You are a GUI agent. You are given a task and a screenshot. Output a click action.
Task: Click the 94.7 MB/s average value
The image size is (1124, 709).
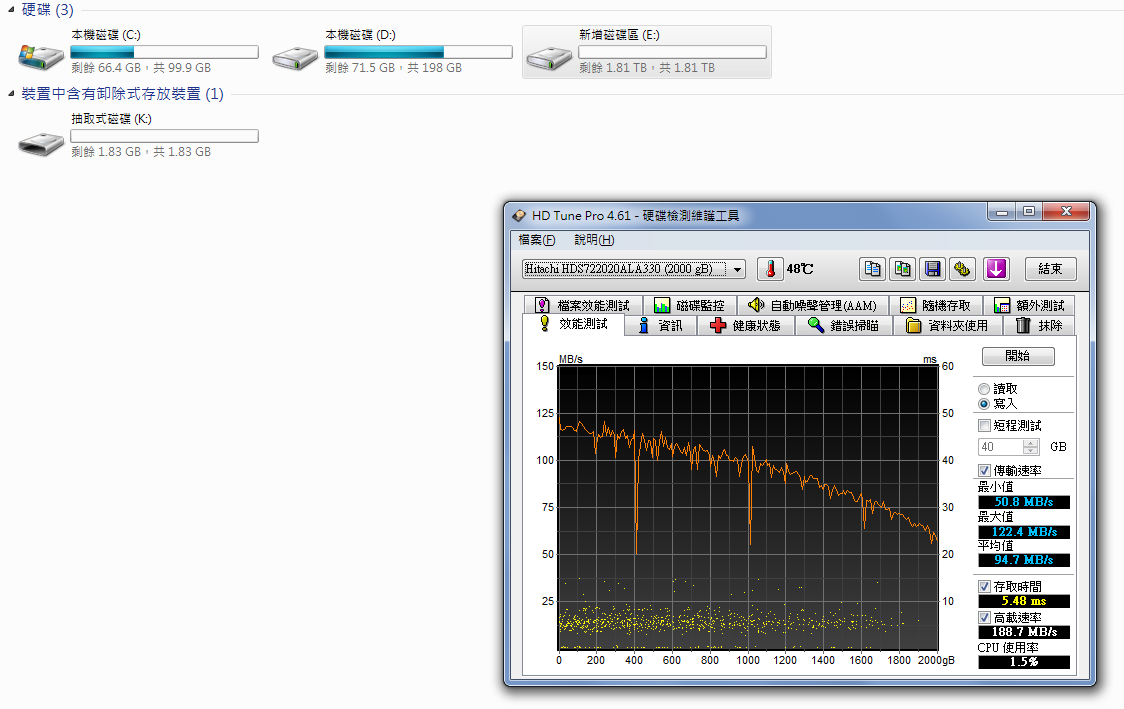click(x=1024, y=560)
